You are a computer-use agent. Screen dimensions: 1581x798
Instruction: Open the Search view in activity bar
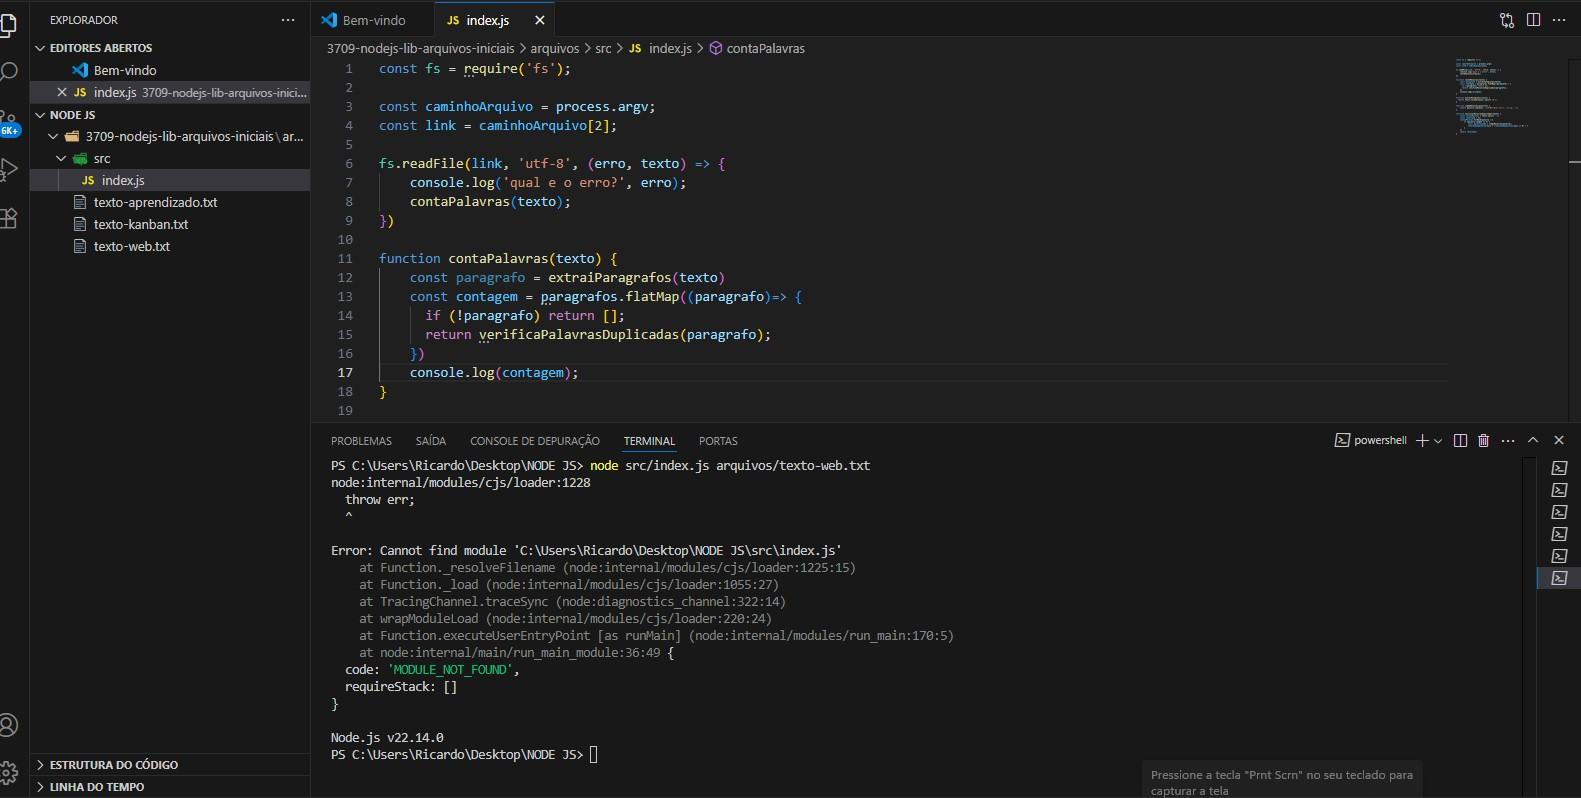pyautogui.click(x=8, y=72)
